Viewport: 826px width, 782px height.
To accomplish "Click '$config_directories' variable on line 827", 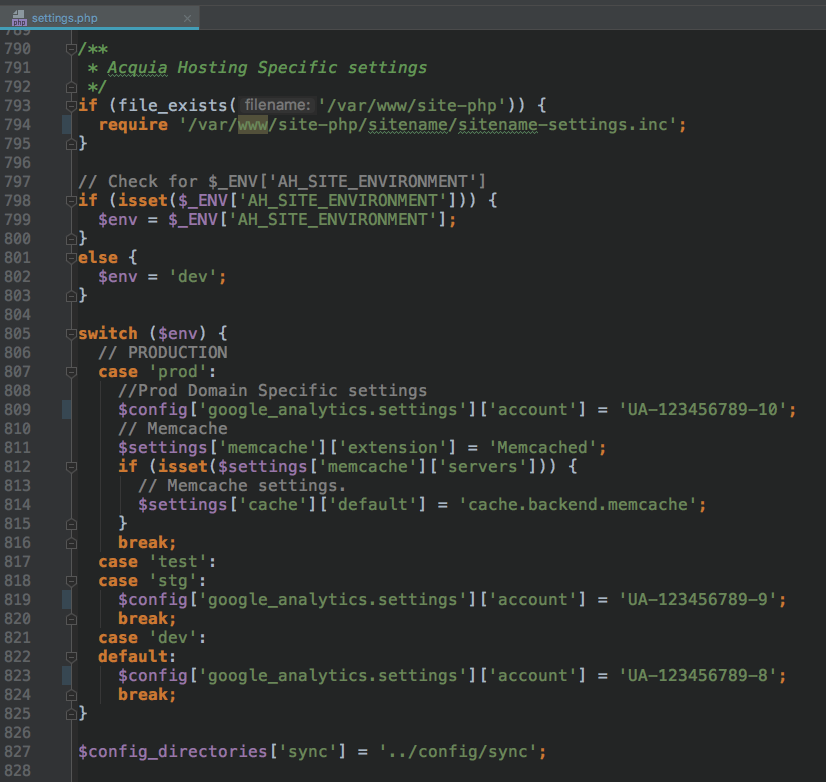I will tap(173, 752).
